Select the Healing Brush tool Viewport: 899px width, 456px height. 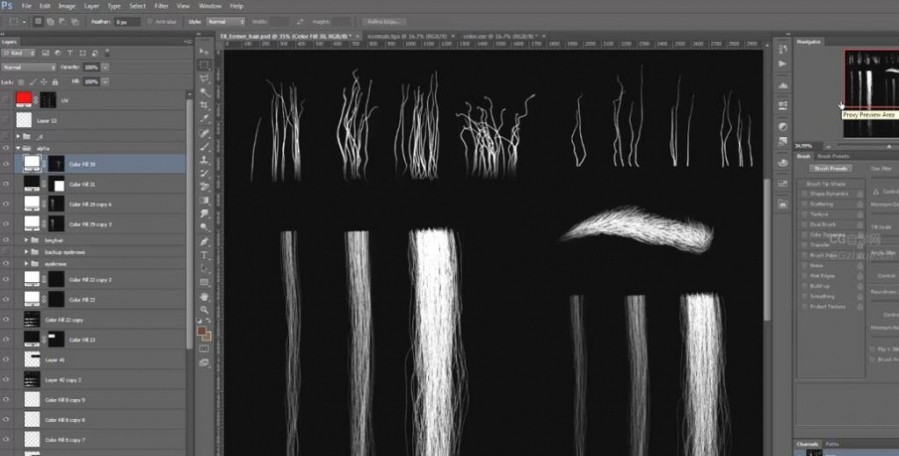(x=204, y=133)
